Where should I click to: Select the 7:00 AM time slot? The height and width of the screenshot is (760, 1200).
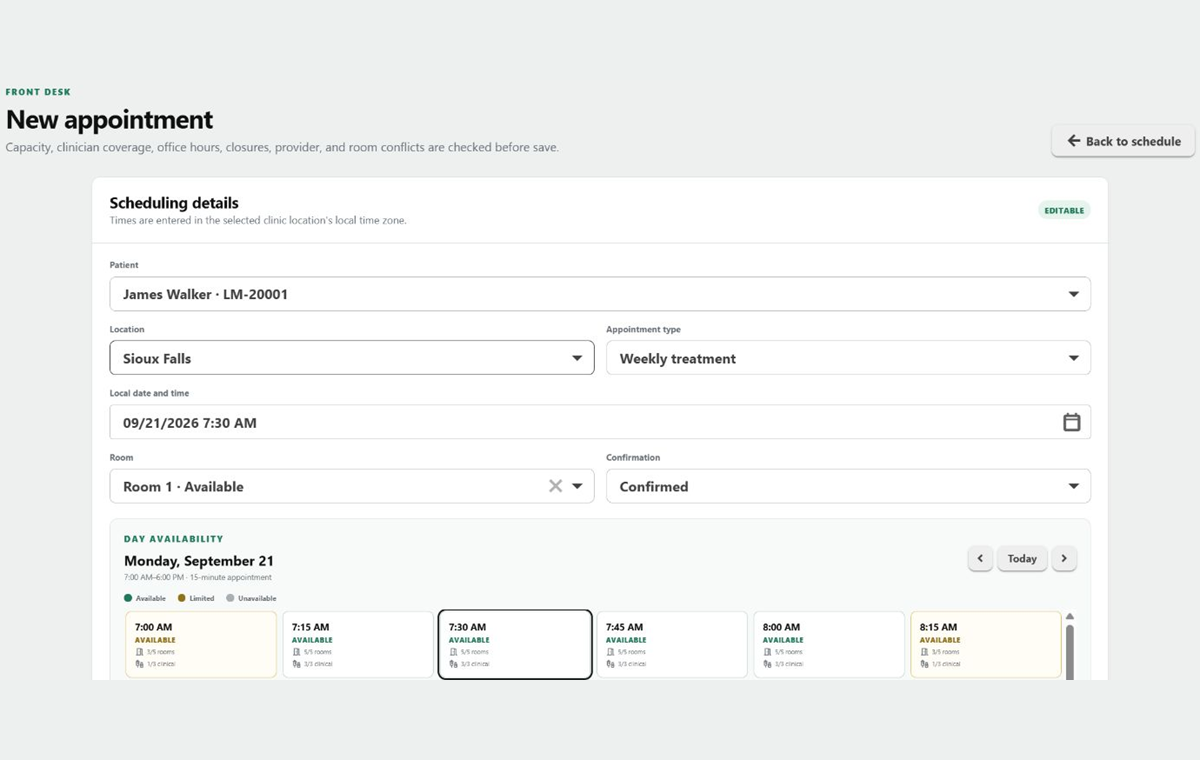pyautogui.click(x=201, y=645)
